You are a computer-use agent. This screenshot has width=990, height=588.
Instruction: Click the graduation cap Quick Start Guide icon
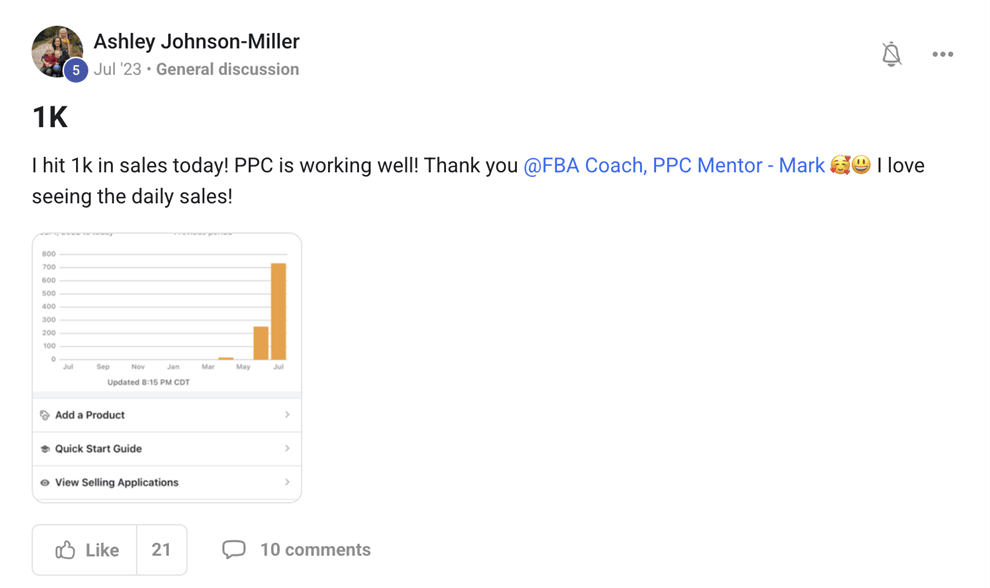click(45, 449)
